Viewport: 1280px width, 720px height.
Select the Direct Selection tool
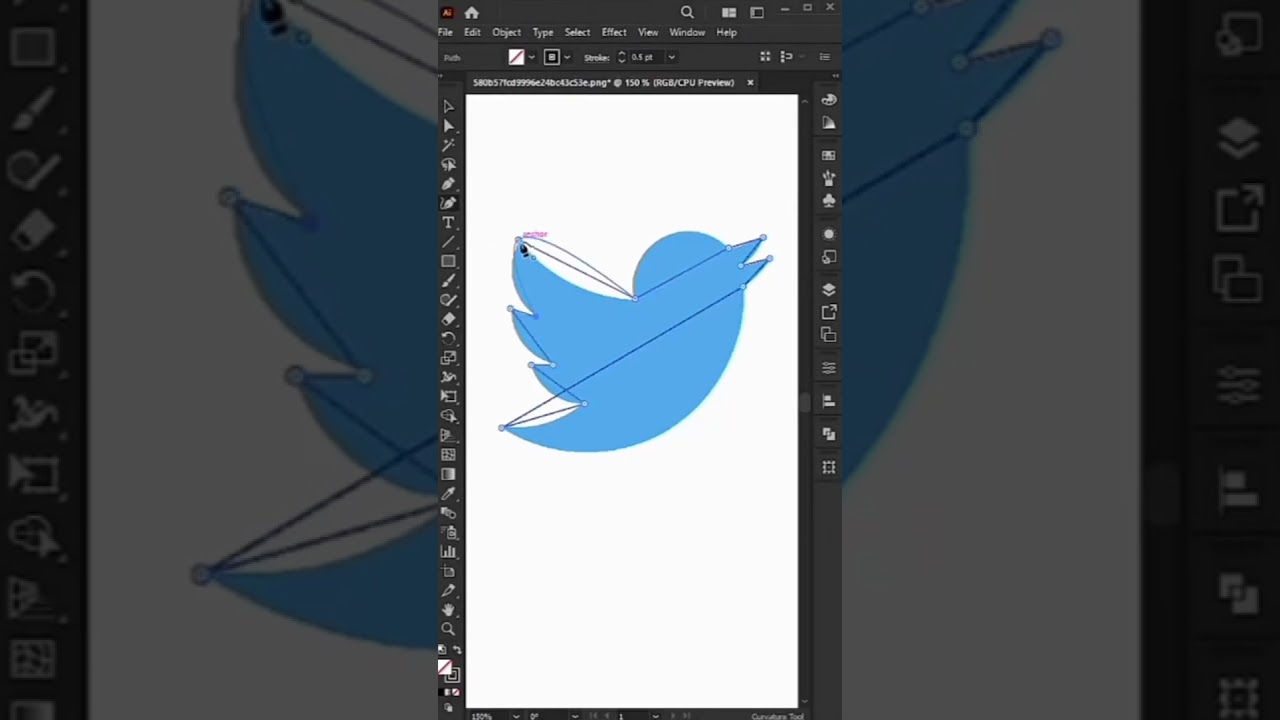point(448,125)
